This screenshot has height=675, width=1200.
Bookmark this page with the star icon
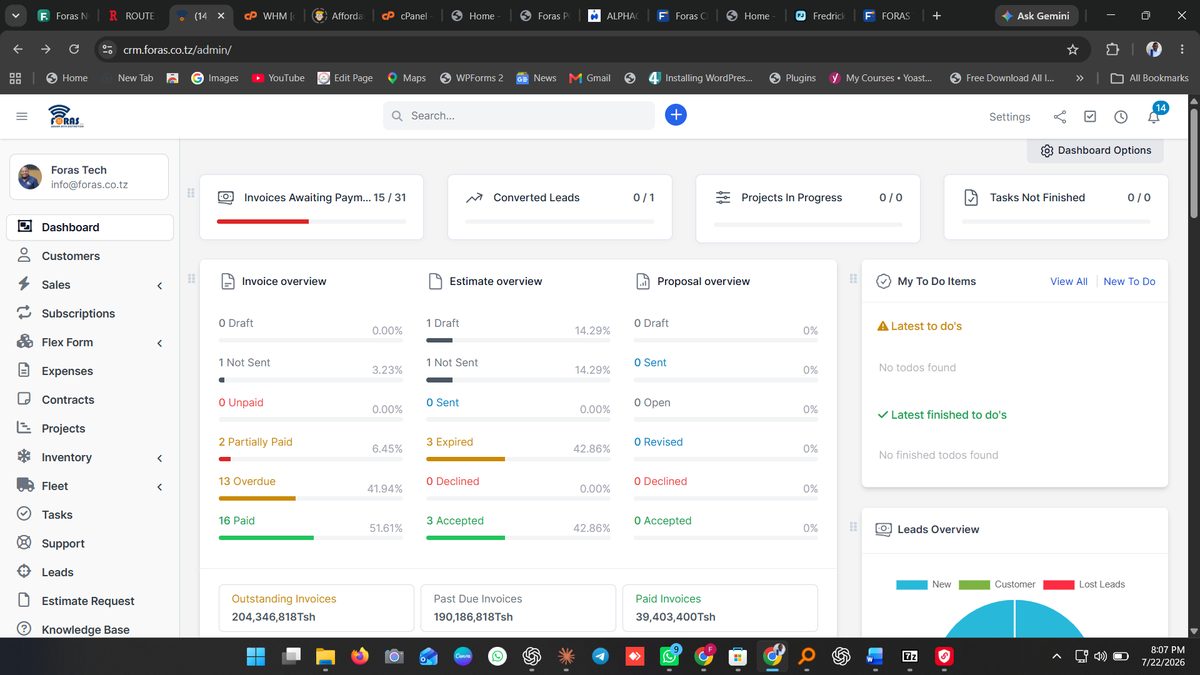pyautogui.click(x=1073, y=49)
